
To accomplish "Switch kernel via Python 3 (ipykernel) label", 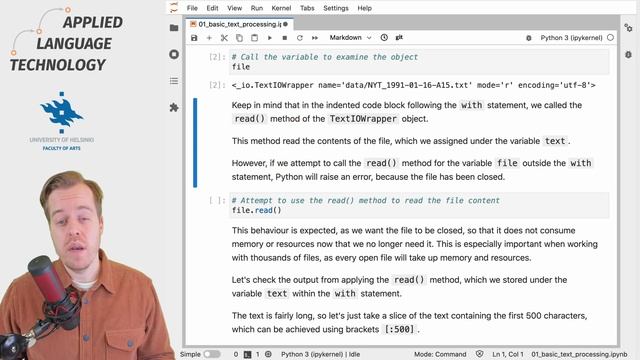I will click(x=571, y=38).
